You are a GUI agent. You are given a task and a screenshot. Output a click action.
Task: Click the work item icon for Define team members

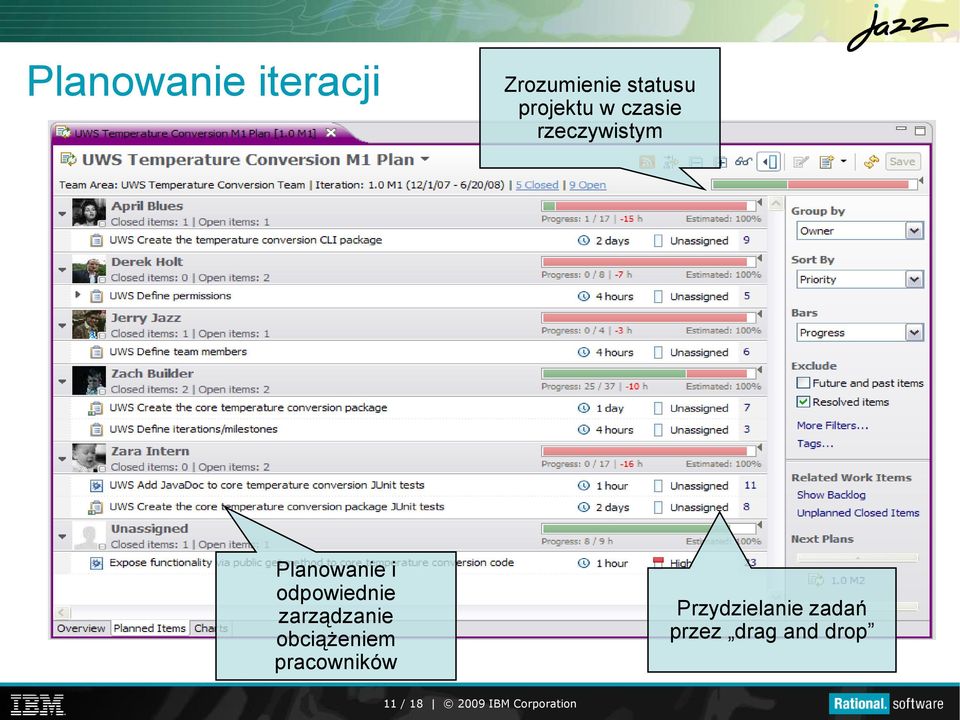tap(96, 352)
